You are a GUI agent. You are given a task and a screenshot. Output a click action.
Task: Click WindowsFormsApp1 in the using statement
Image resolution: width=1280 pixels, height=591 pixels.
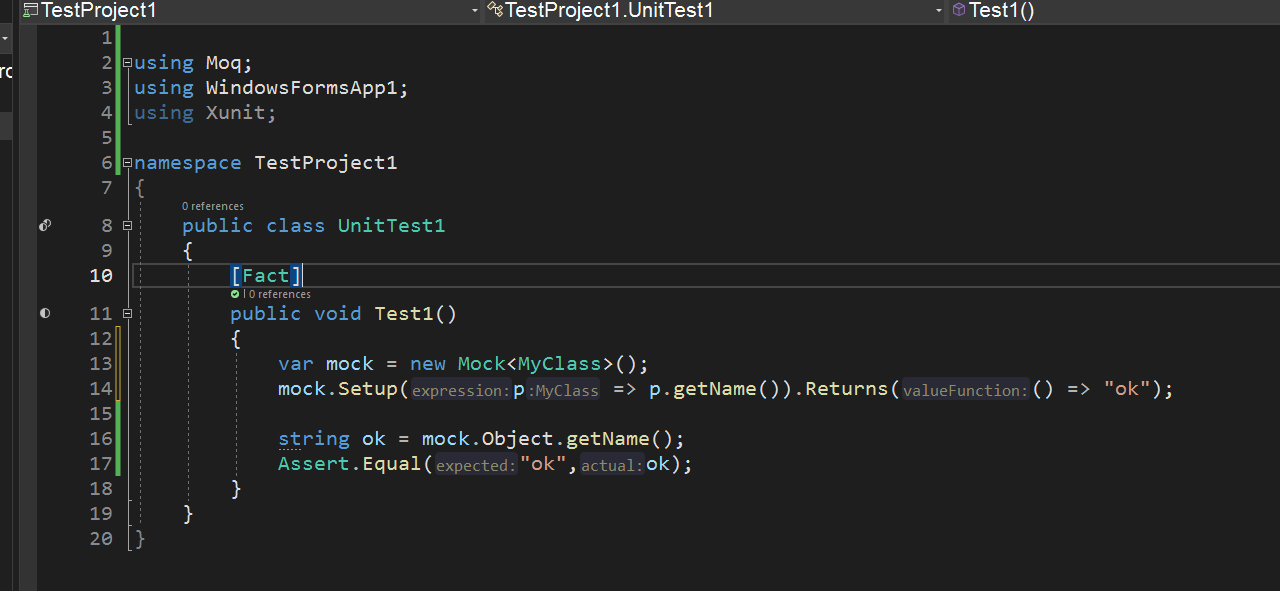tap(302, 88)
